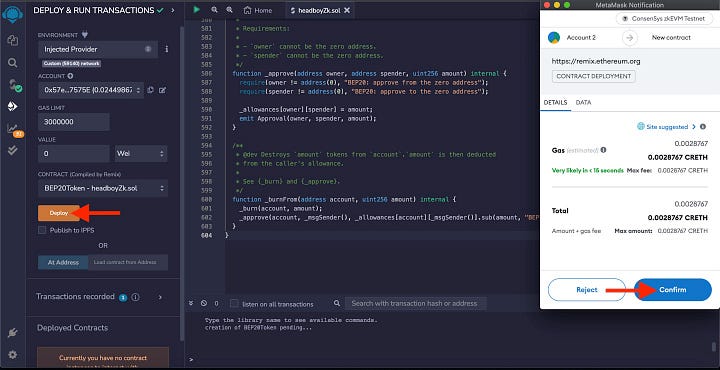The height and width of the screenshot is (370, 720).
Task: Toggle terminal with the double-chevron icon
Action: [192, 303]
